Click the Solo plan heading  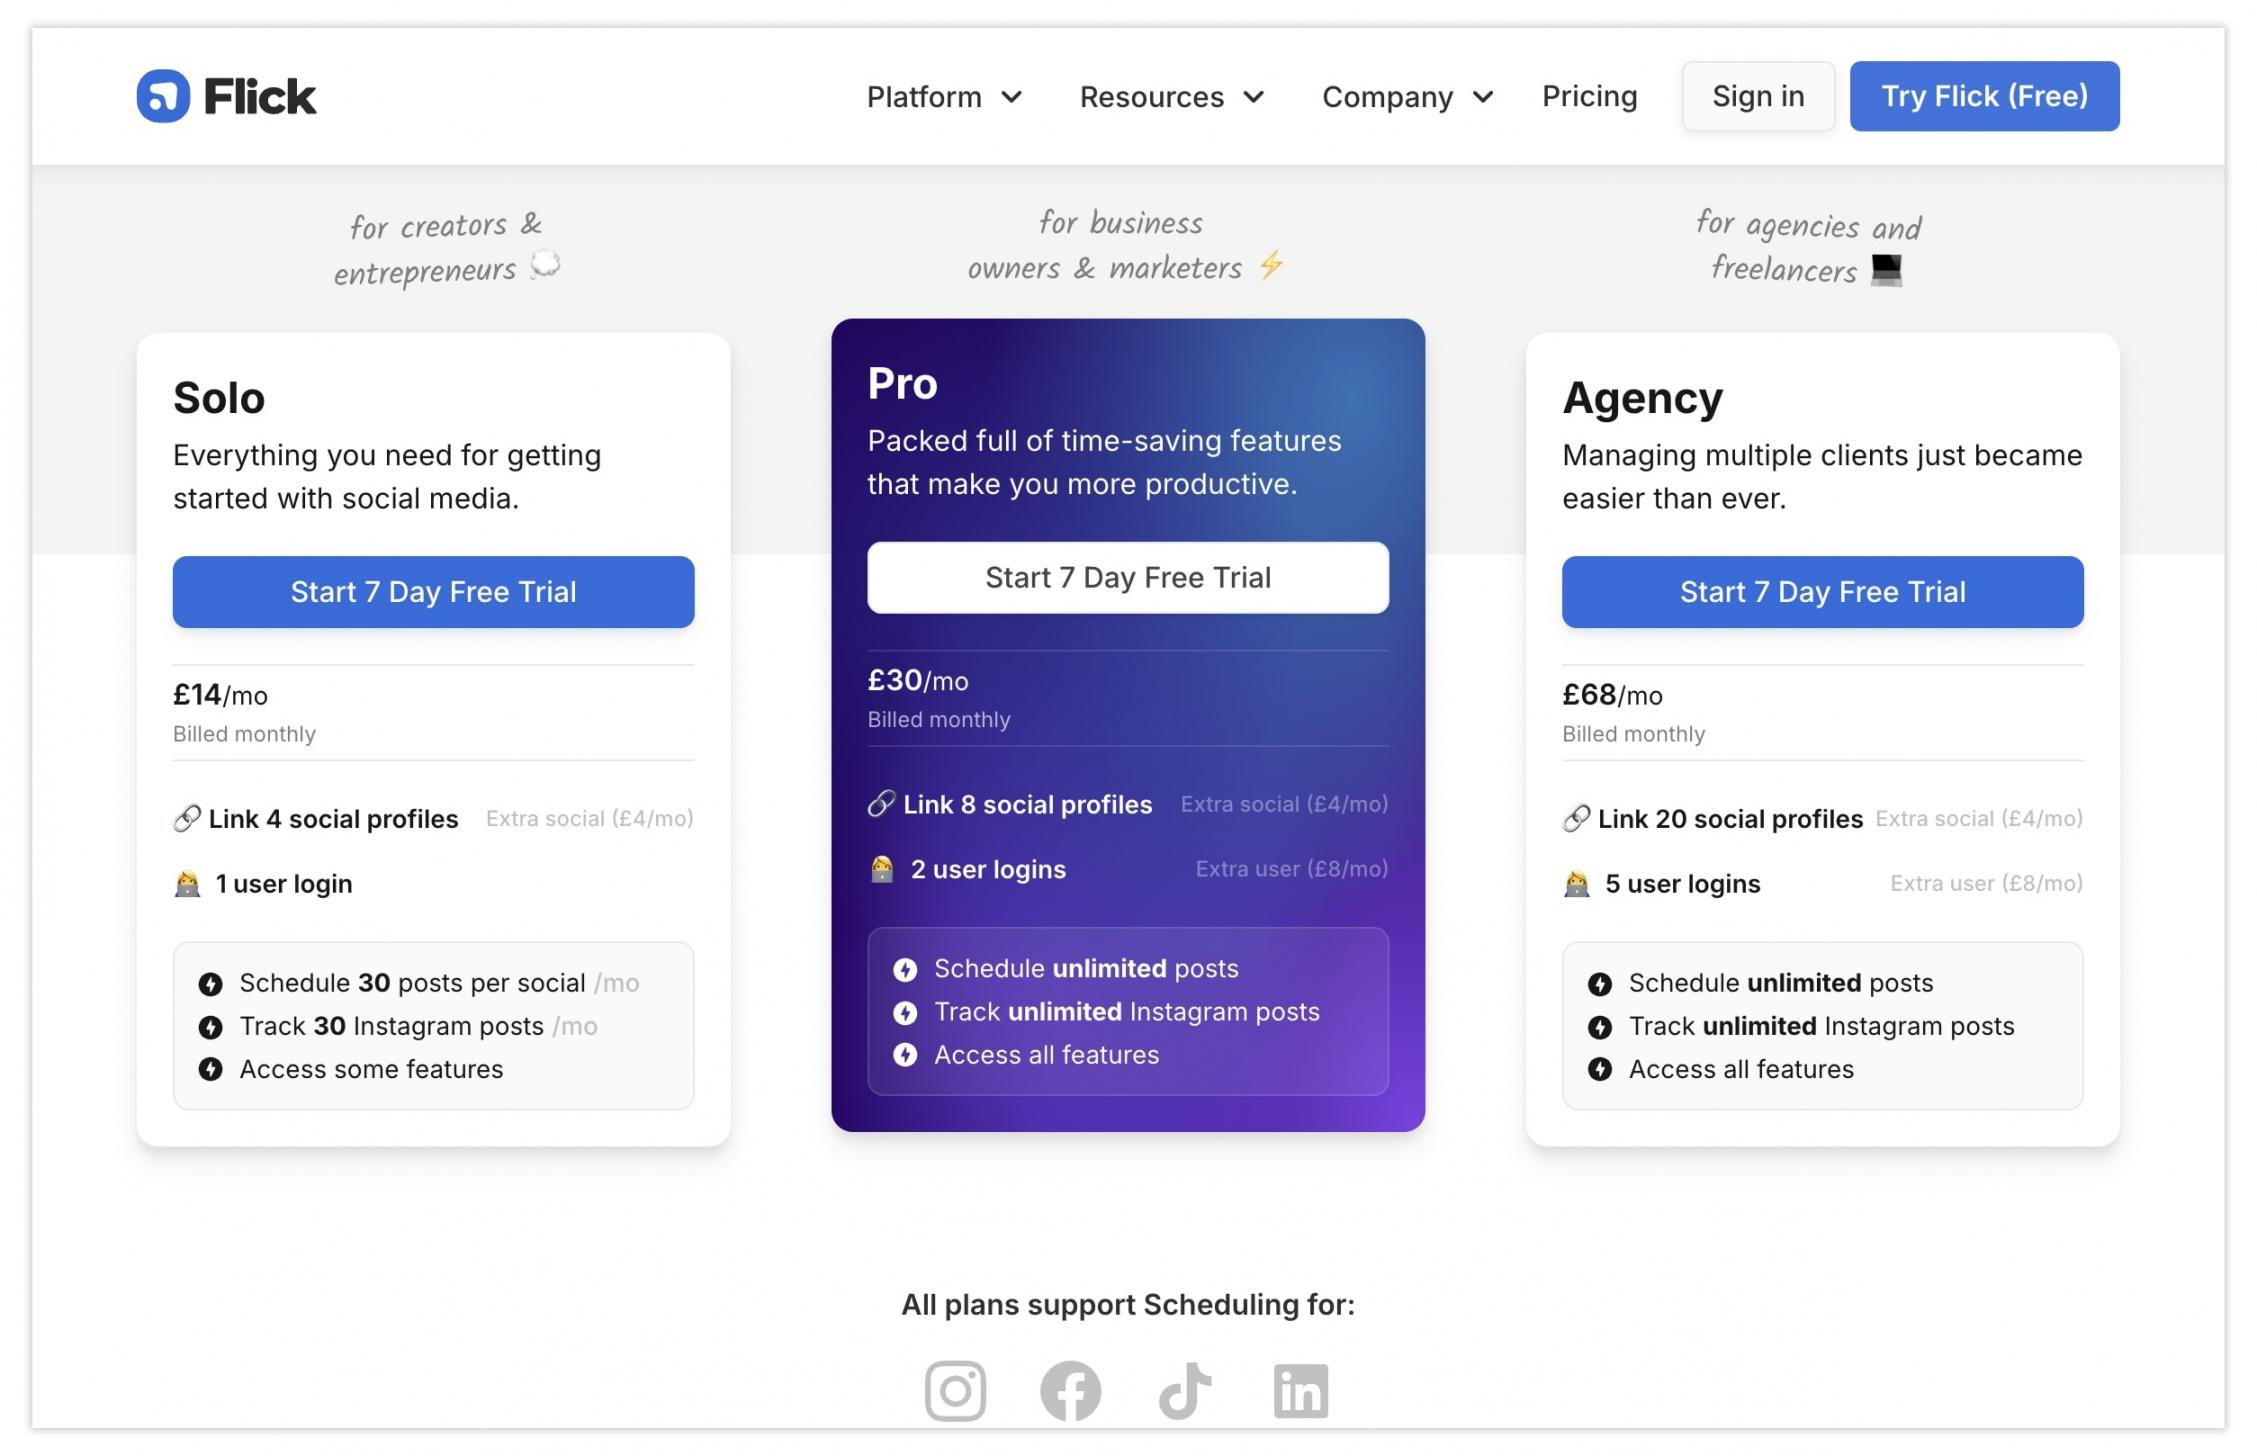pyautogui.click(x=219, y=398)
